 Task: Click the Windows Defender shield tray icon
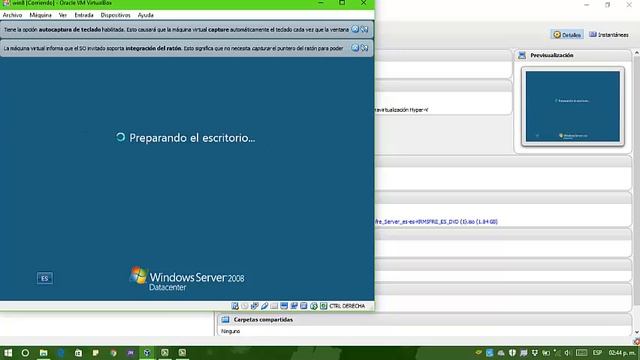coord(512,353)
